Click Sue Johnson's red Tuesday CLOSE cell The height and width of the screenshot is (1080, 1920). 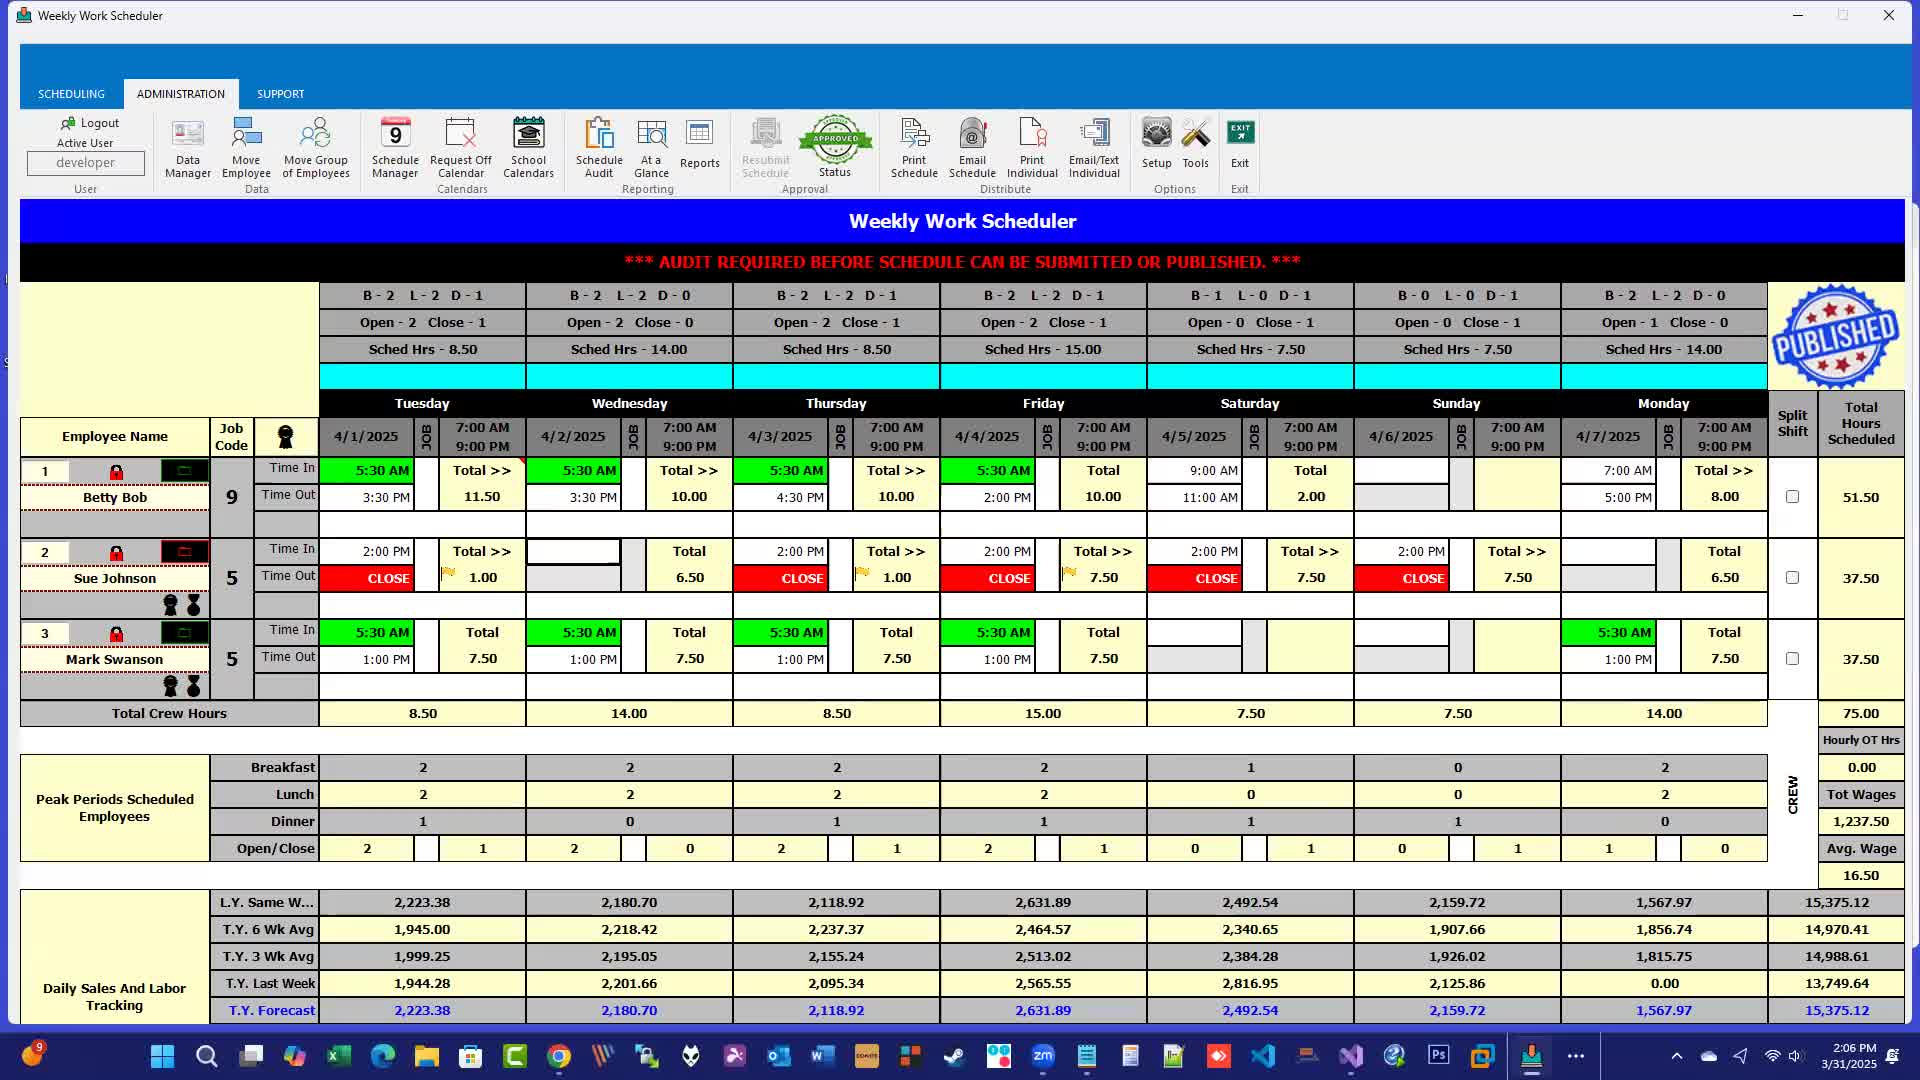click(367, 578)
